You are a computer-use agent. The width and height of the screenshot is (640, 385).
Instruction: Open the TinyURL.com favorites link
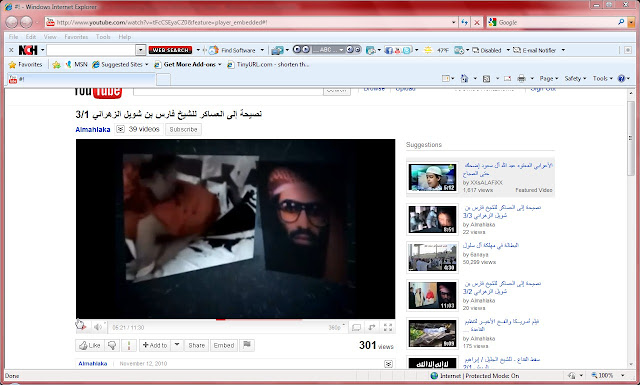[268, 65]
